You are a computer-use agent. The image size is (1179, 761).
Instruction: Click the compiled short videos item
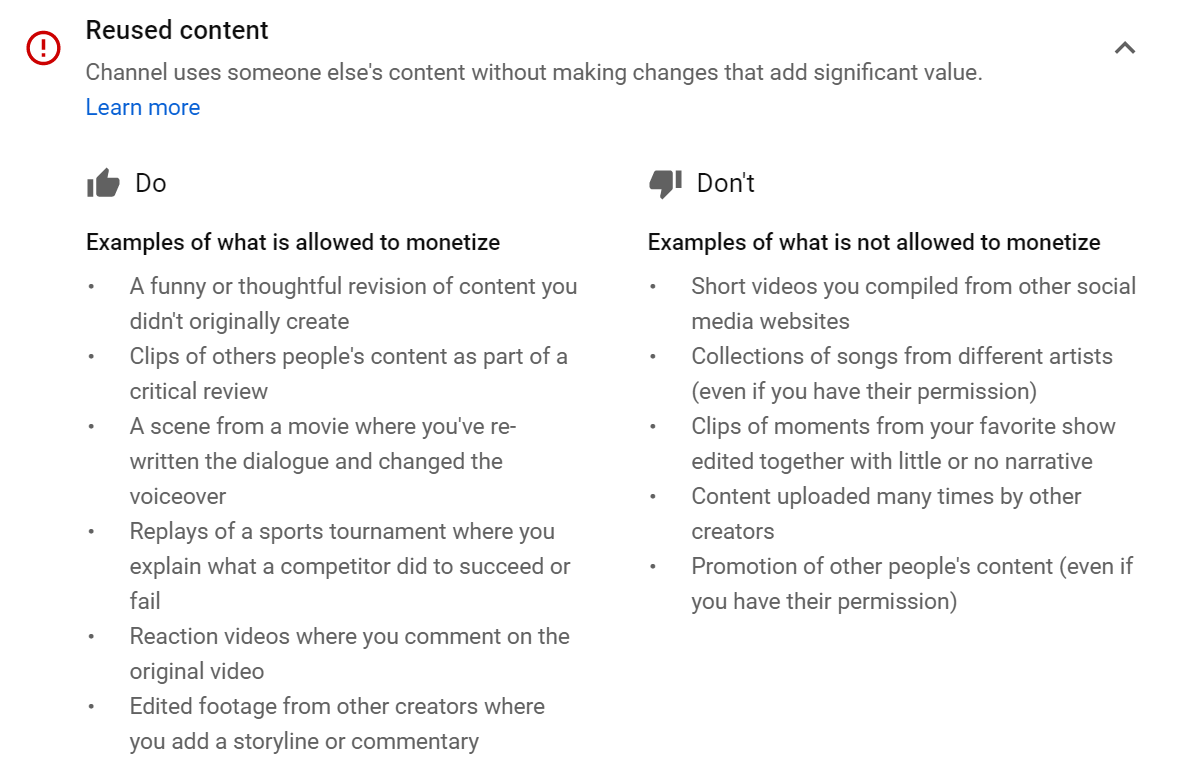point(914,304)
